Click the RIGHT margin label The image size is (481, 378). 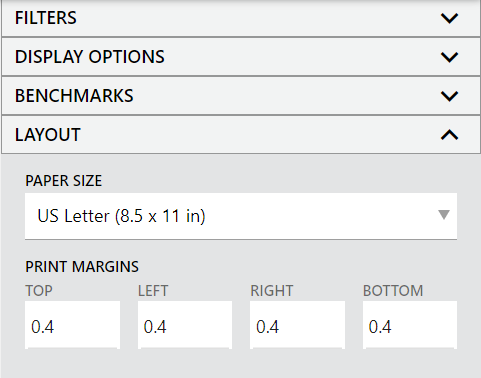[x=272, y=291]
